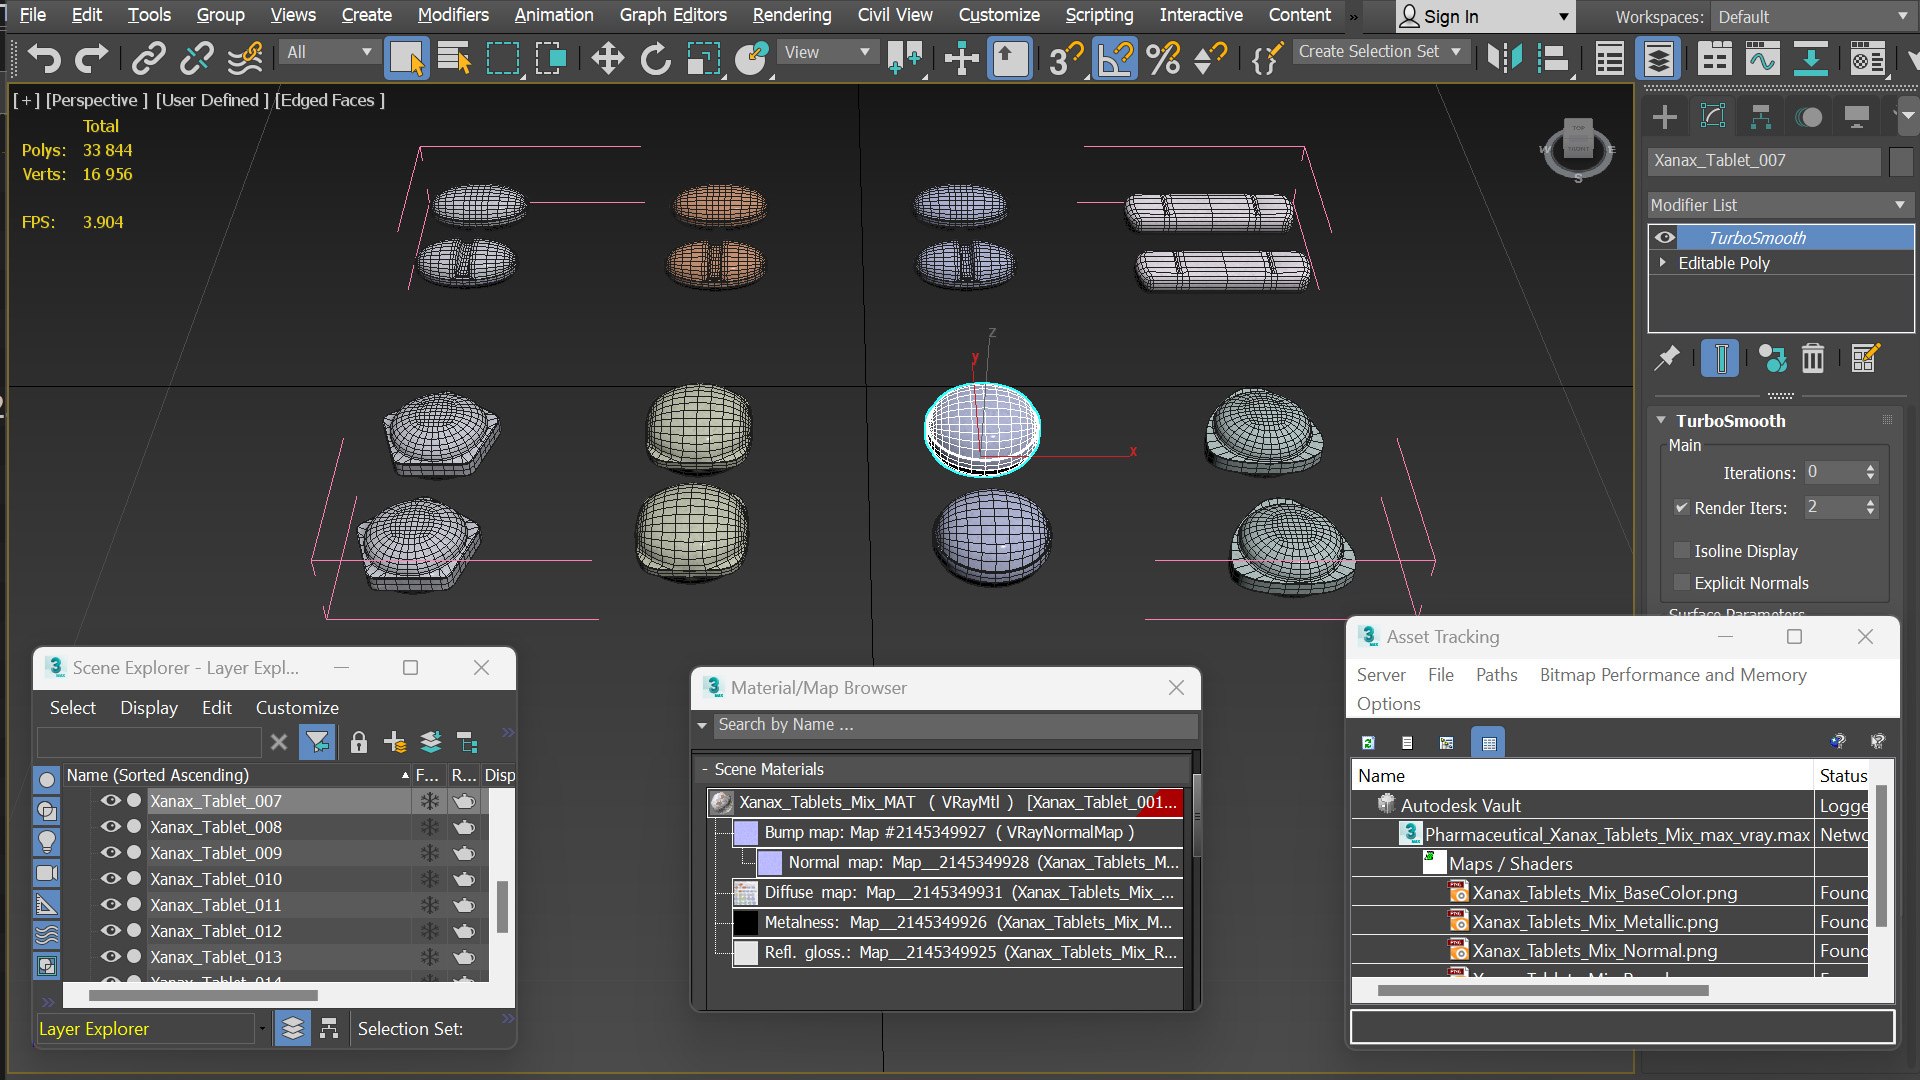Hide Xanax_Tablet_007 with its eye icon

[110, 801]
